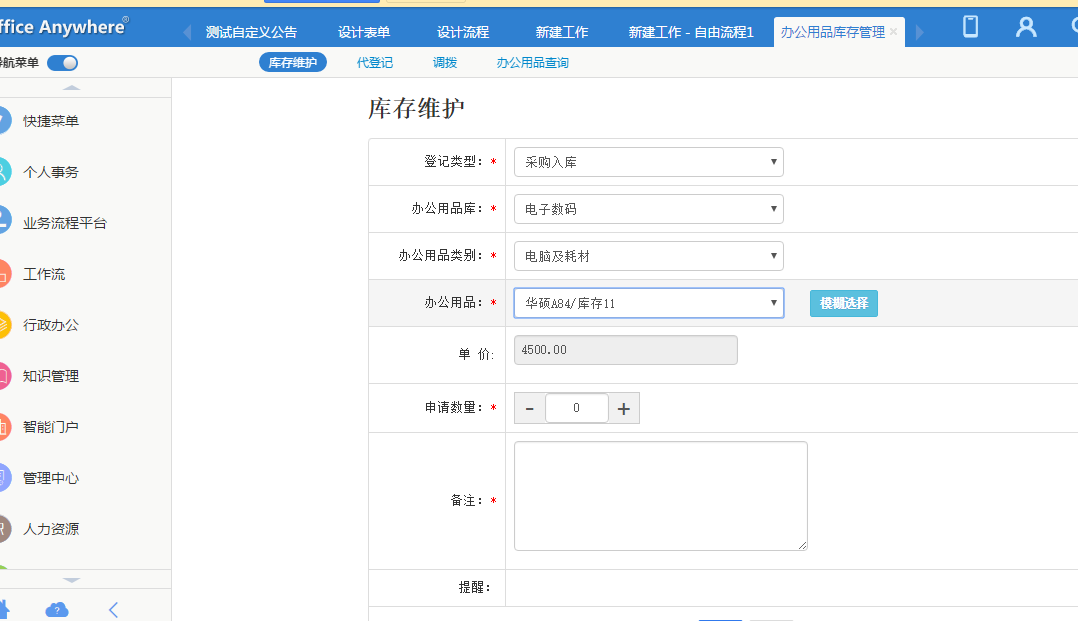Open the 登记类型 dropdown
Screen dimensions: 1078x621
click(x=648, y=162)
